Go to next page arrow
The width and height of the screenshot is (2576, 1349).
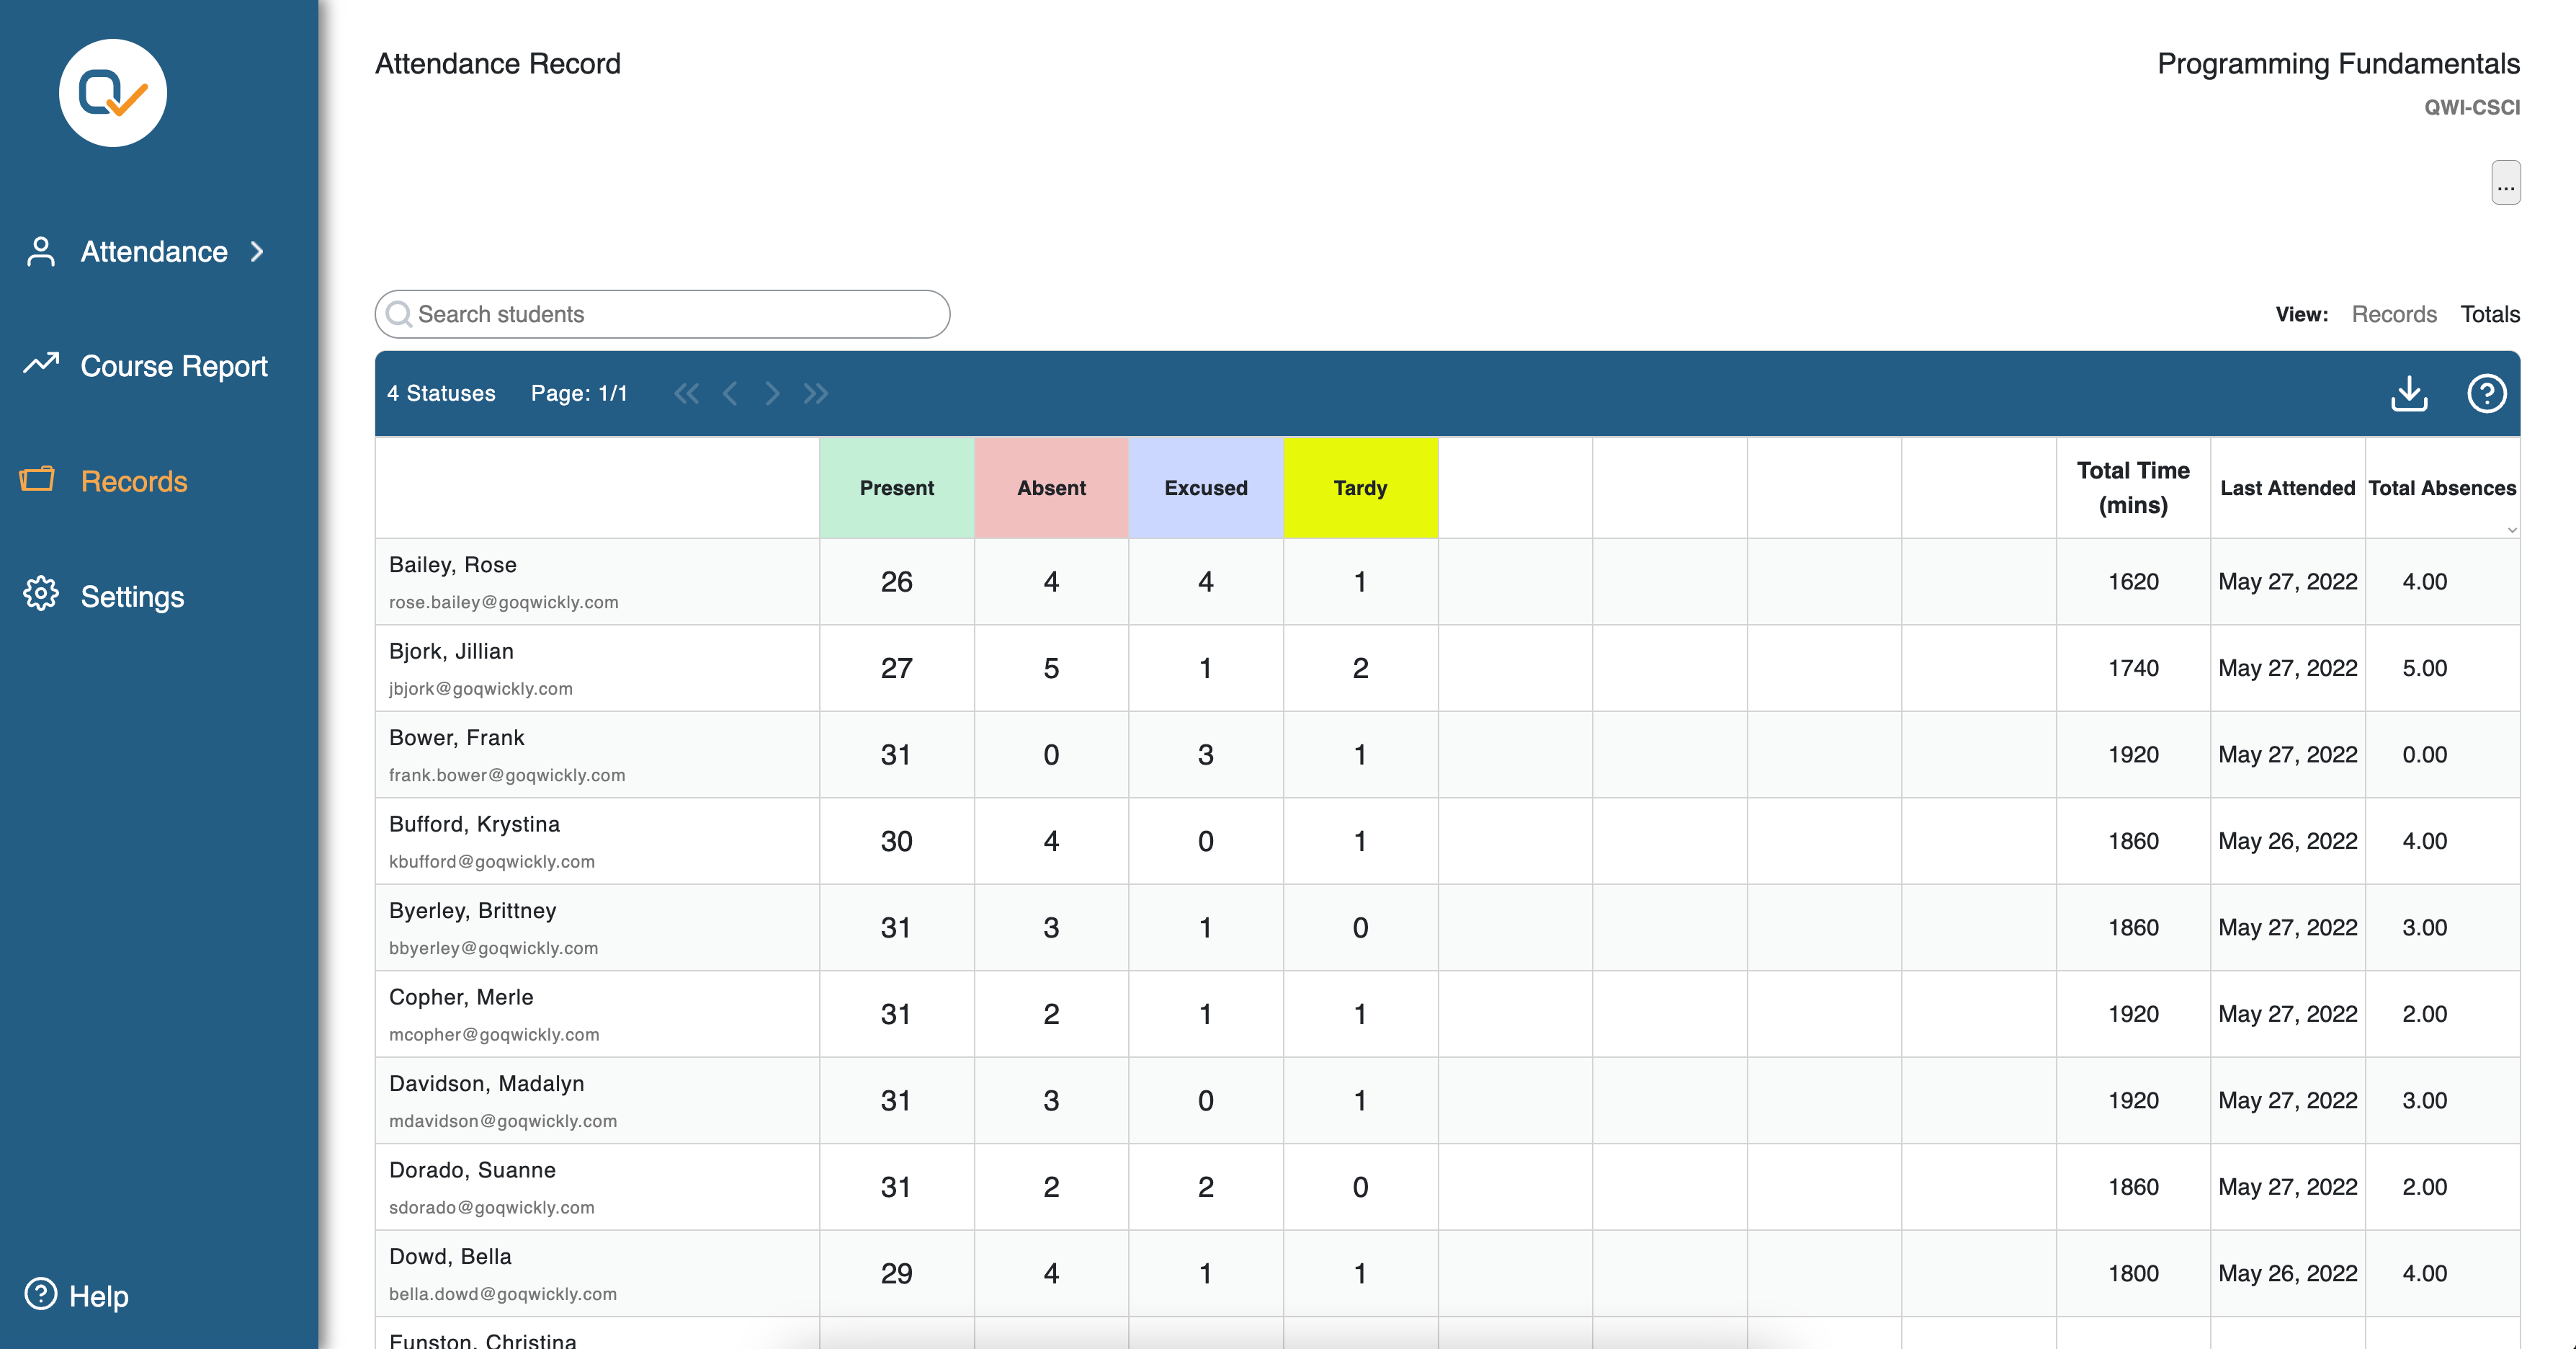(x=772, y=393)
